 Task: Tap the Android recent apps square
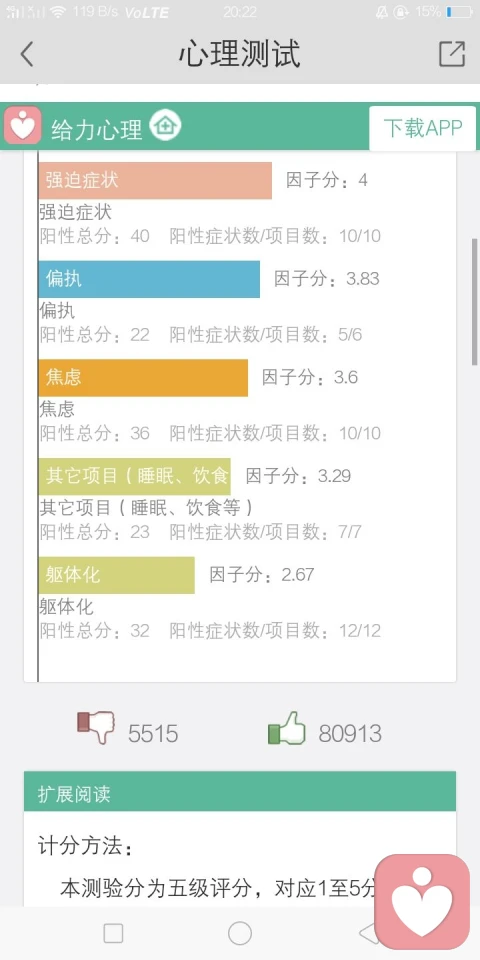pos(113,933)
